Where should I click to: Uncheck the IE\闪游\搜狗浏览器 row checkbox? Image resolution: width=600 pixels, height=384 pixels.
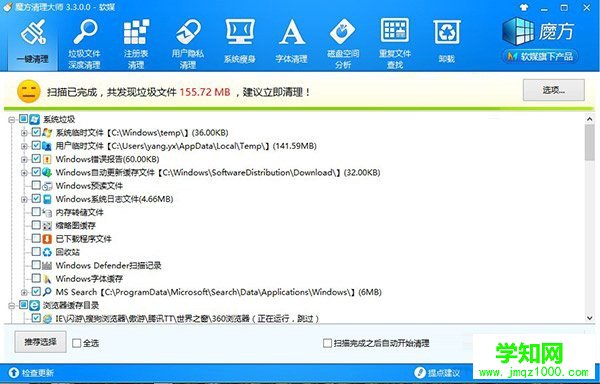pyautogui.click(x=36, y=318)
